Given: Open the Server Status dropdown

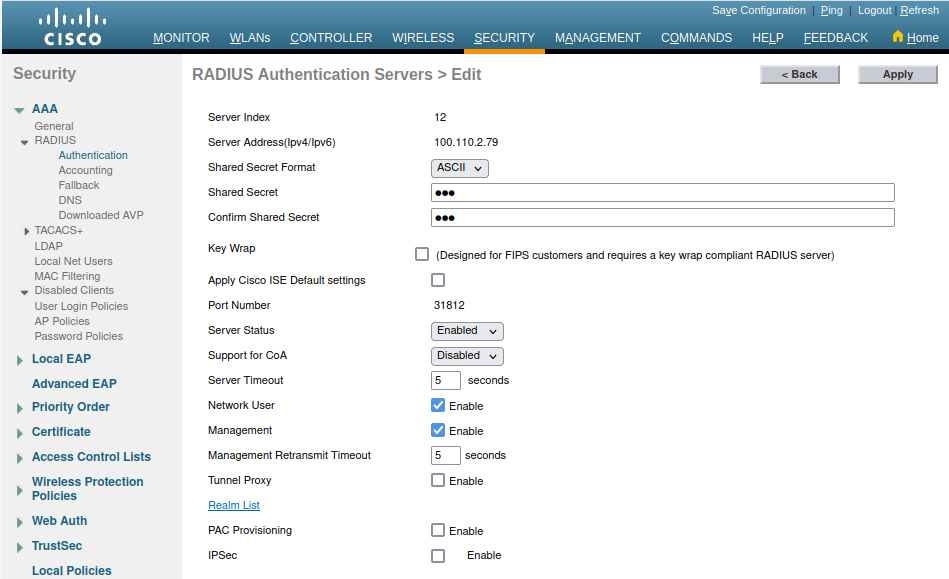Looking at the screenshot, I should coord(467,331).
